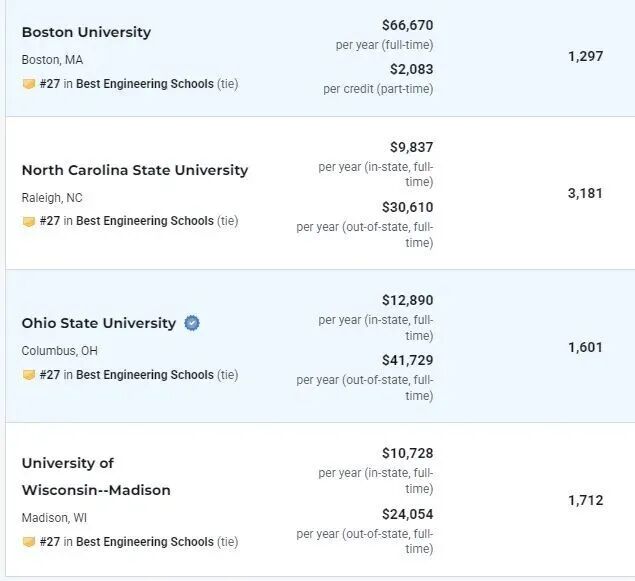Click the enrollment figure 3,181
Image resolution: width=635 pixels, height=581 pixels.
coord(585,194)
